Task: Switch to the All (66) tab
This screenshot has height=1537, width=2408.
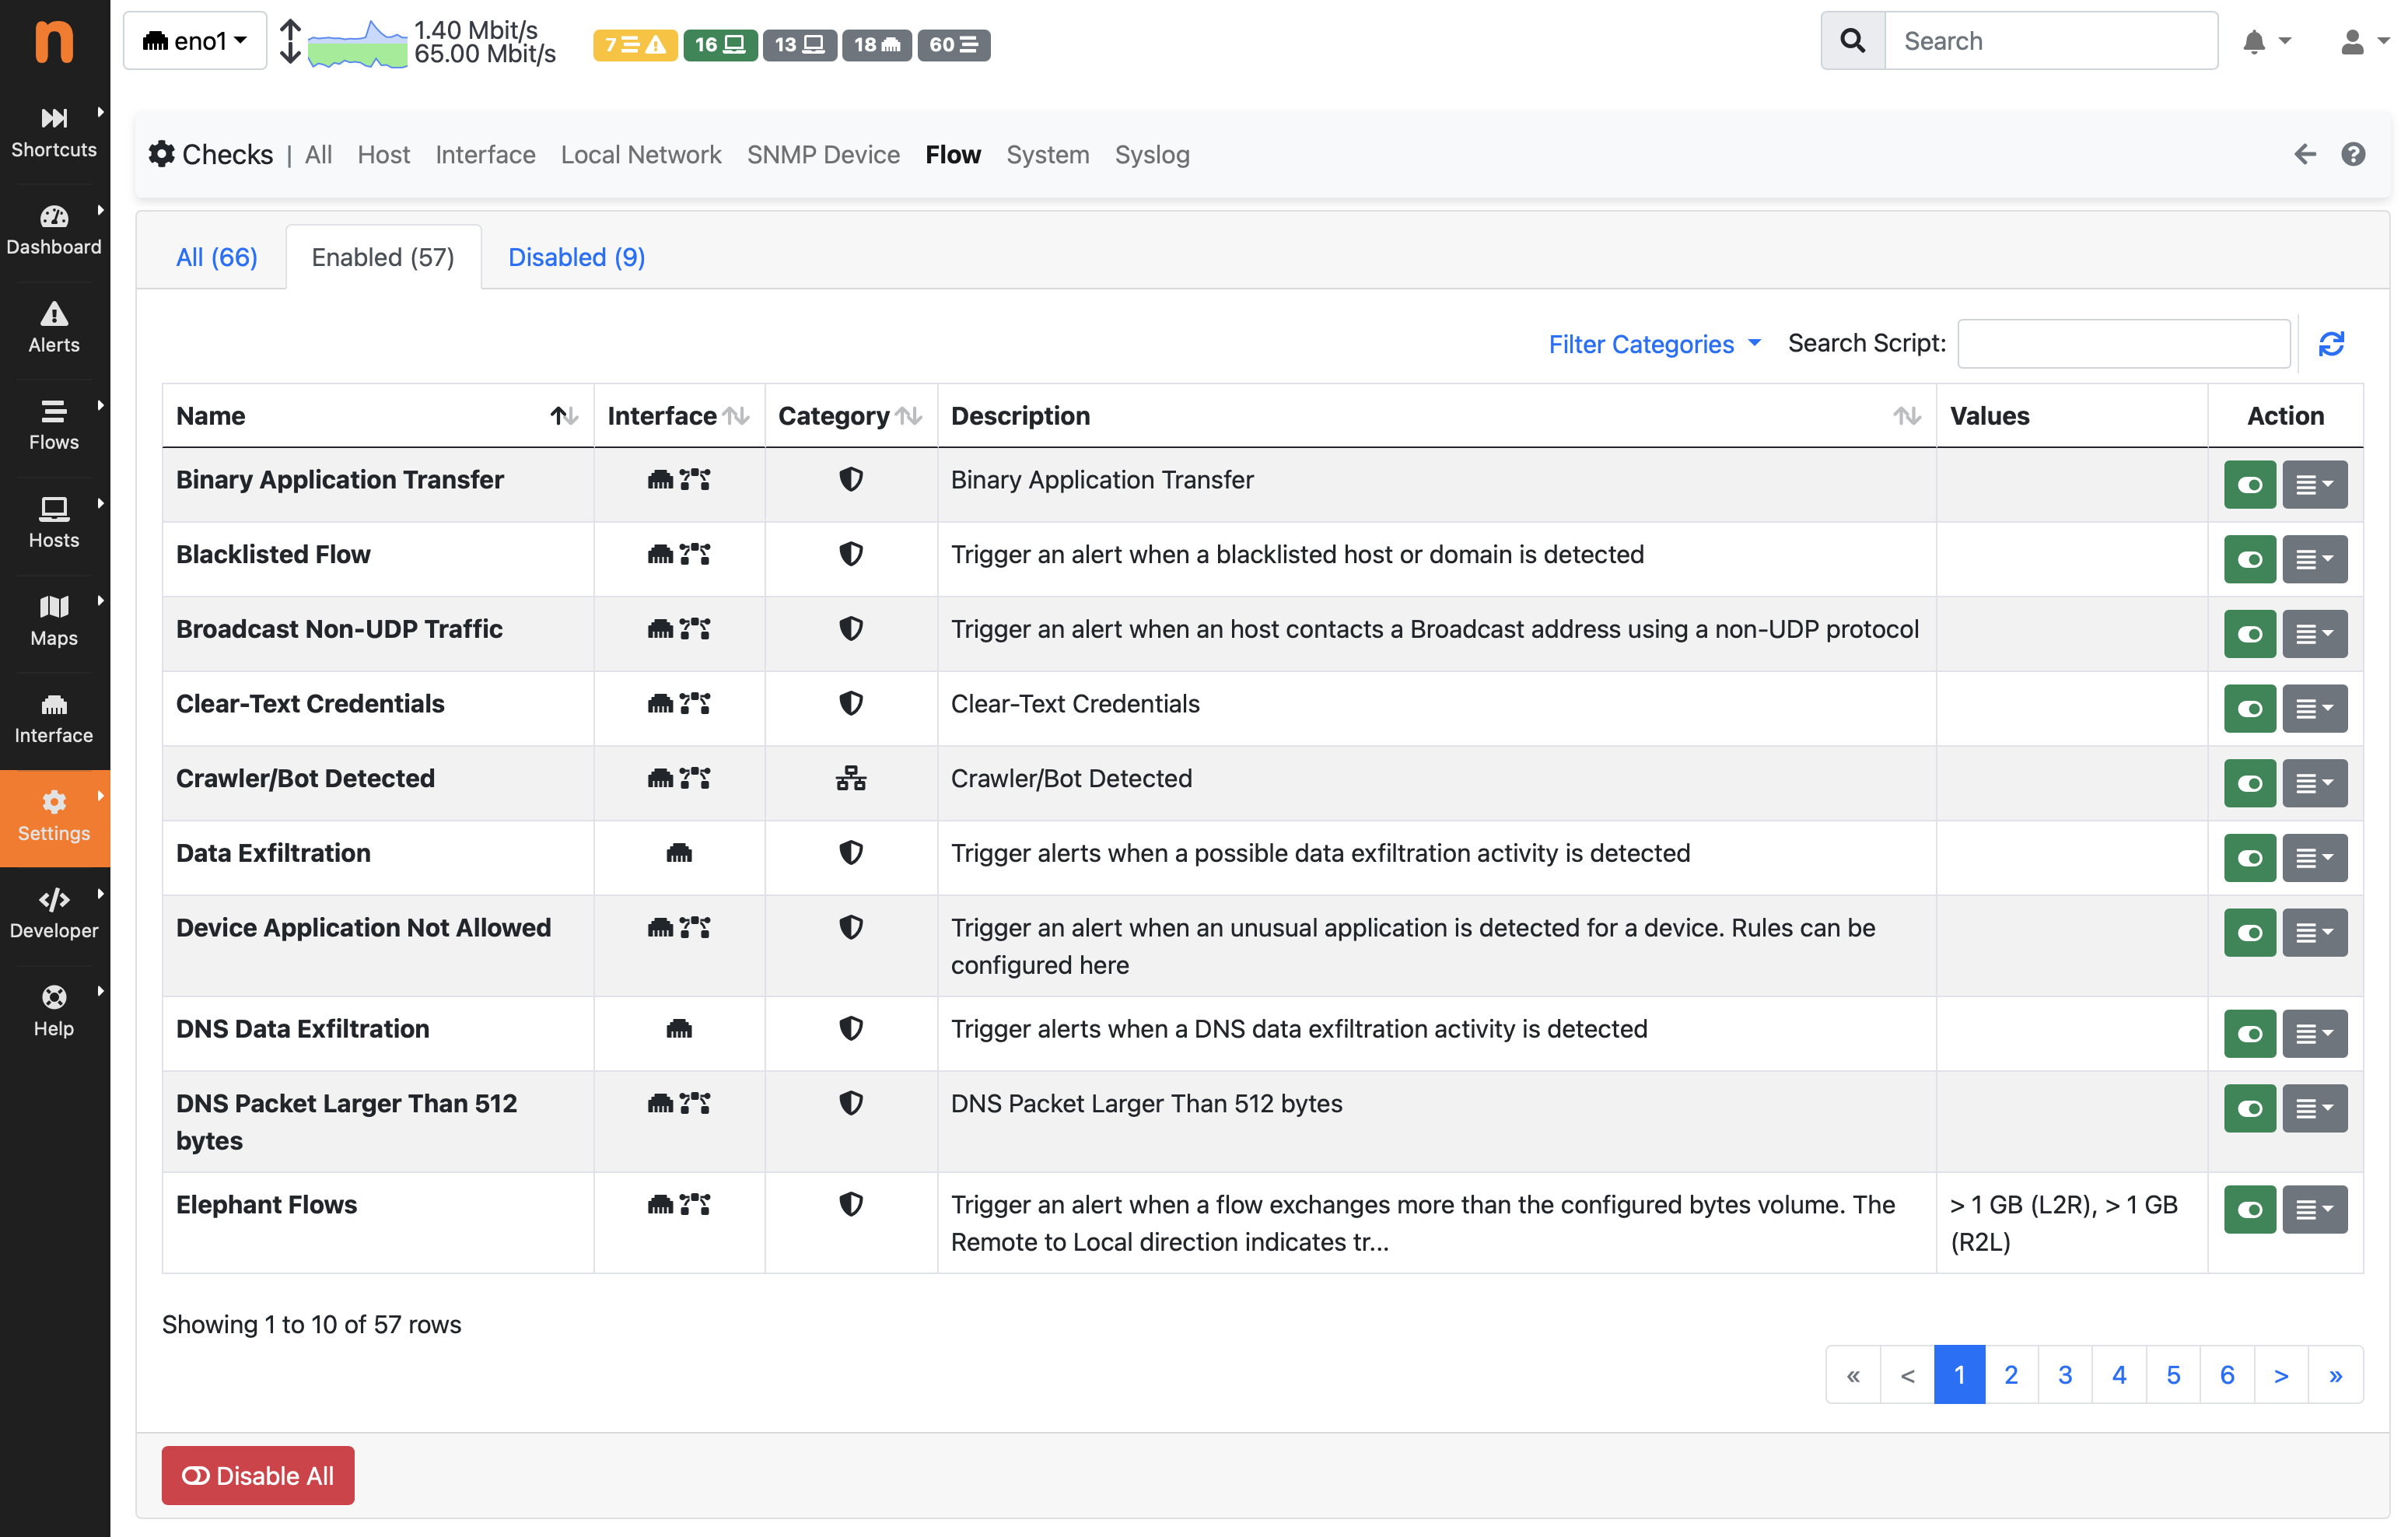Action: coord(217,257)
